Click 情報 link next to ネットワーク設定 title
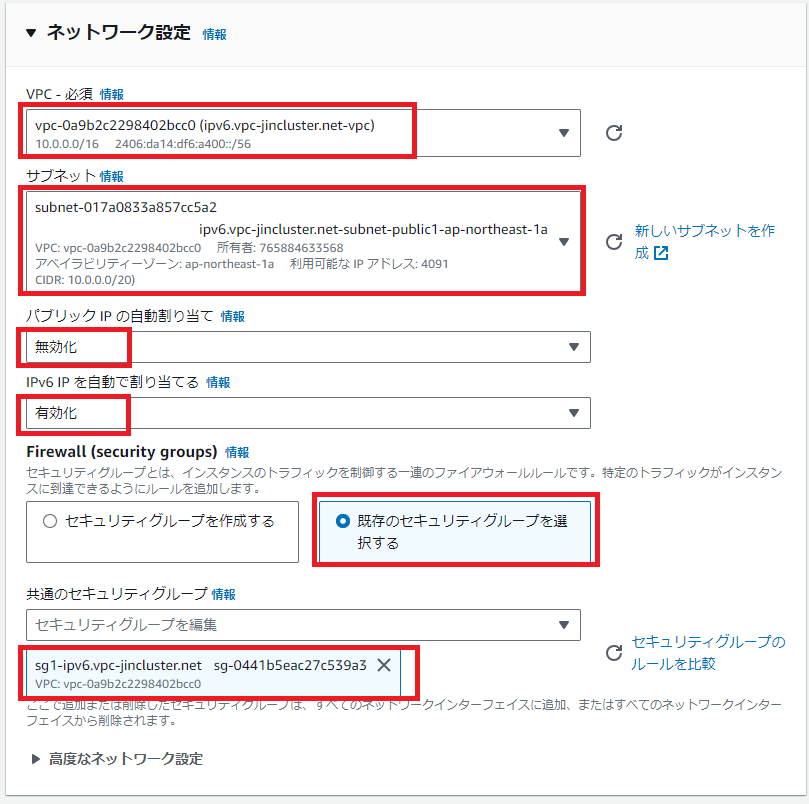This screenshot has width=809, height=804. tap(214, 34)
